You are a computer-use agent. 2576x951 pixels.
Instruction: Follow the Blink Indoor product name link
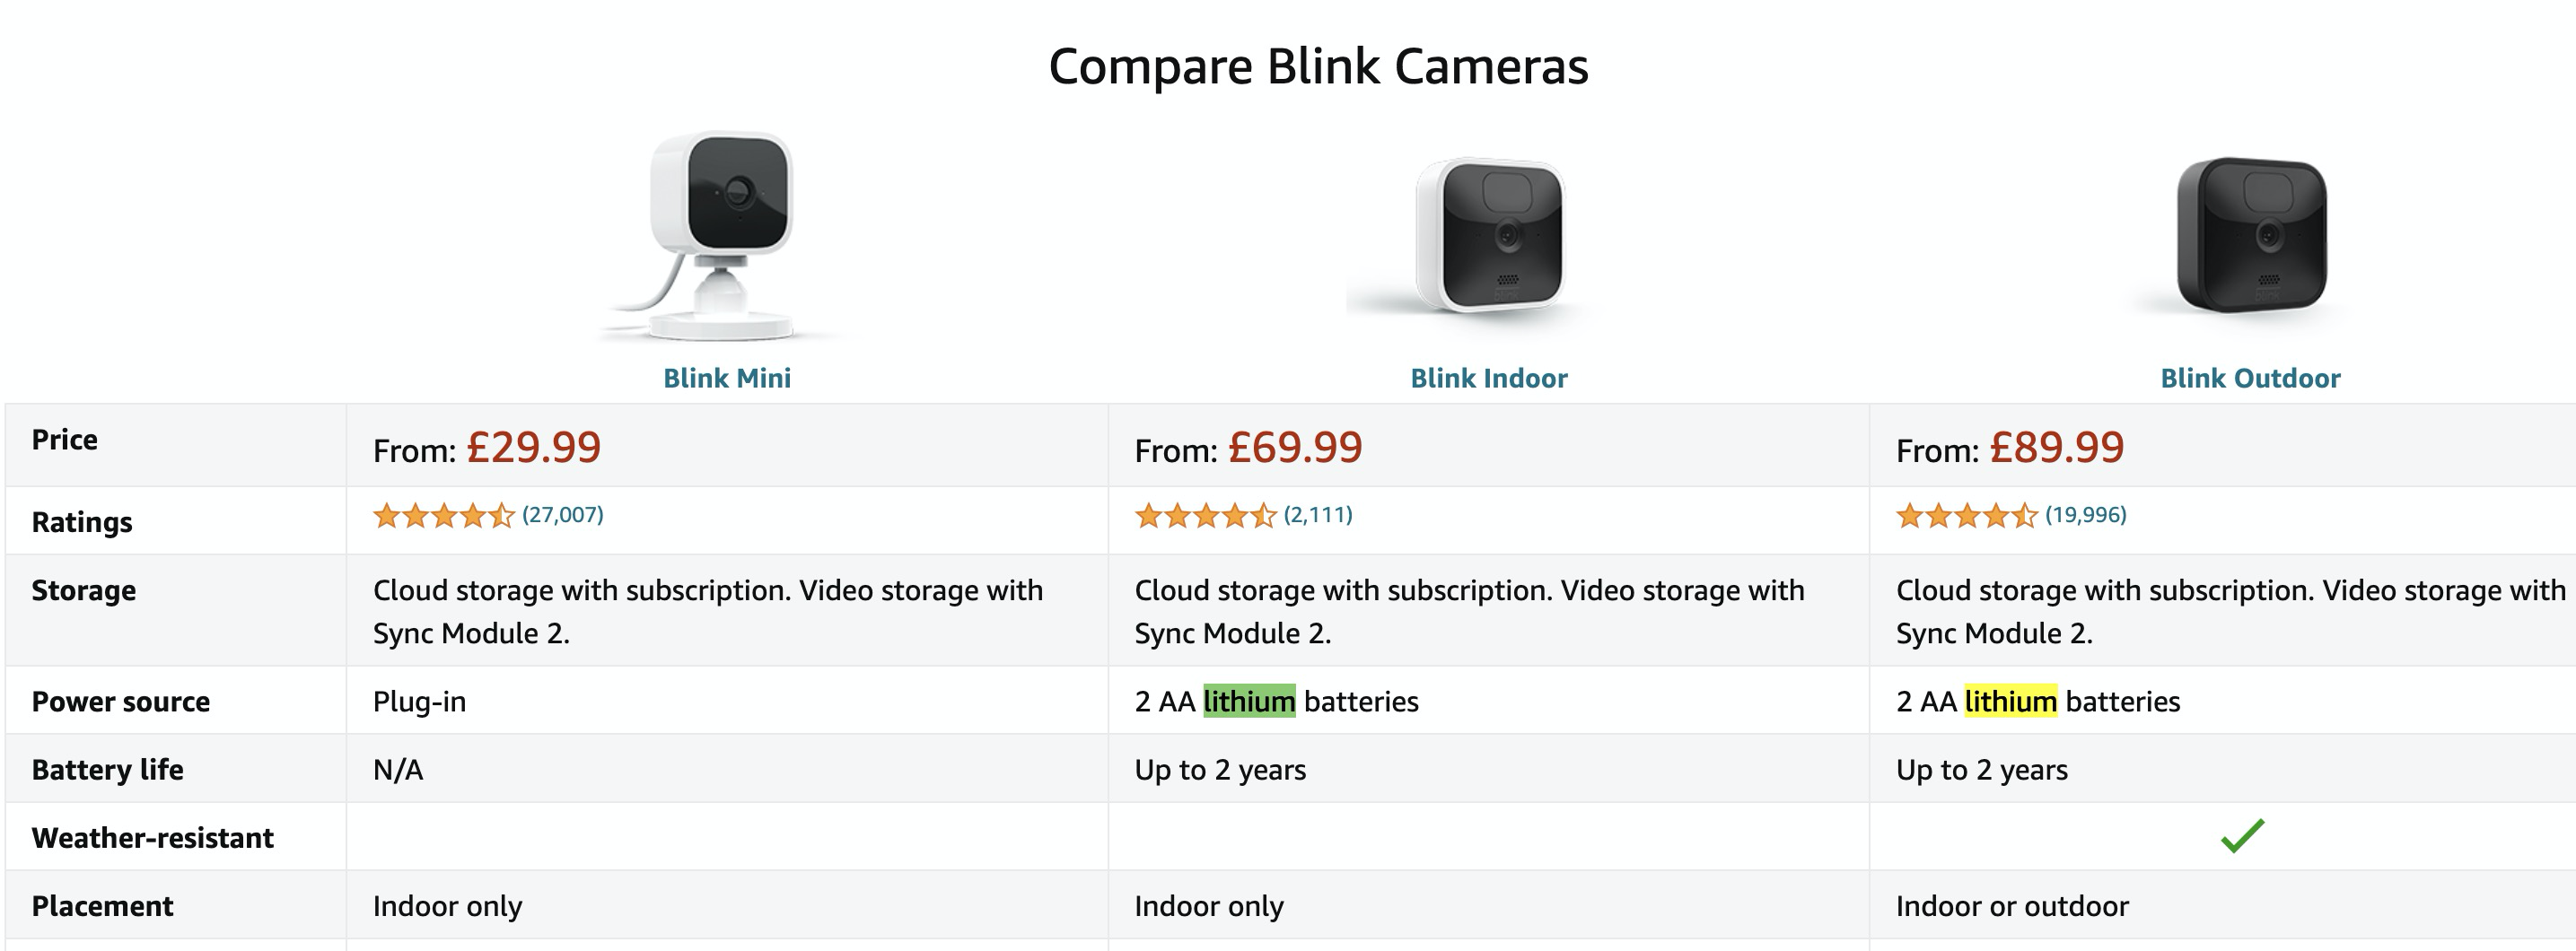click(x=1488, y=378)
